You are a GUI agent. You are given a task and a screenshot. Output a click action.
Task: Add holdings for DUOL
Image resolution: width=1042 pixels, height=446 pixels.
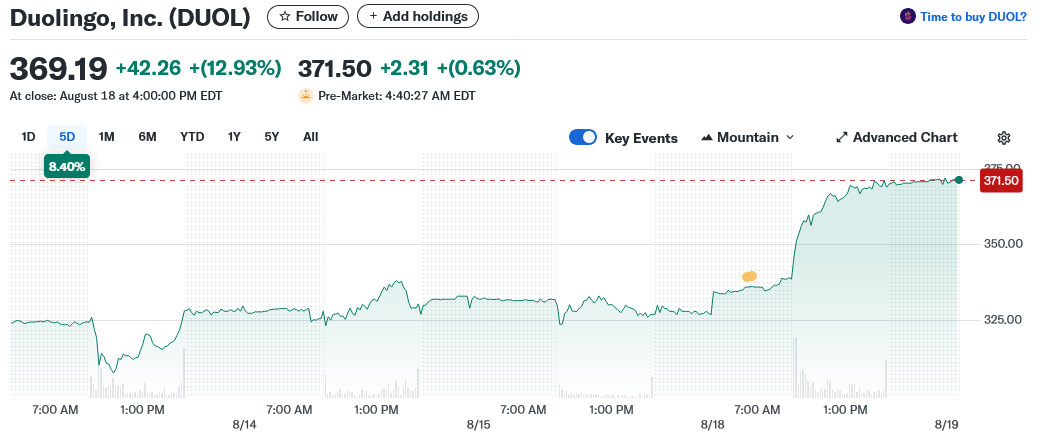(418, 17)
